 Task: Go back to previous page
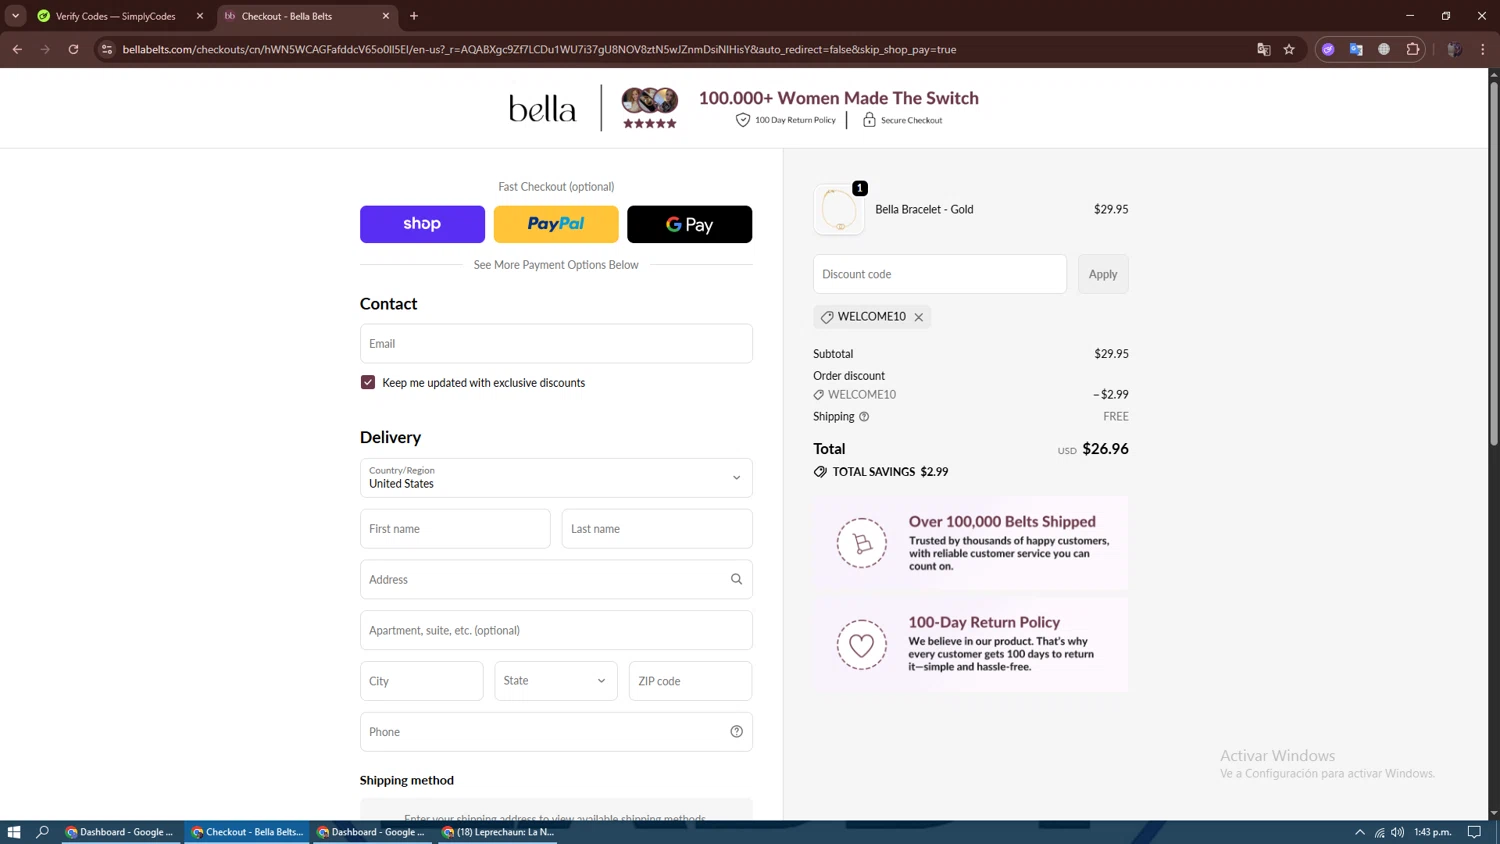(18, 49)
